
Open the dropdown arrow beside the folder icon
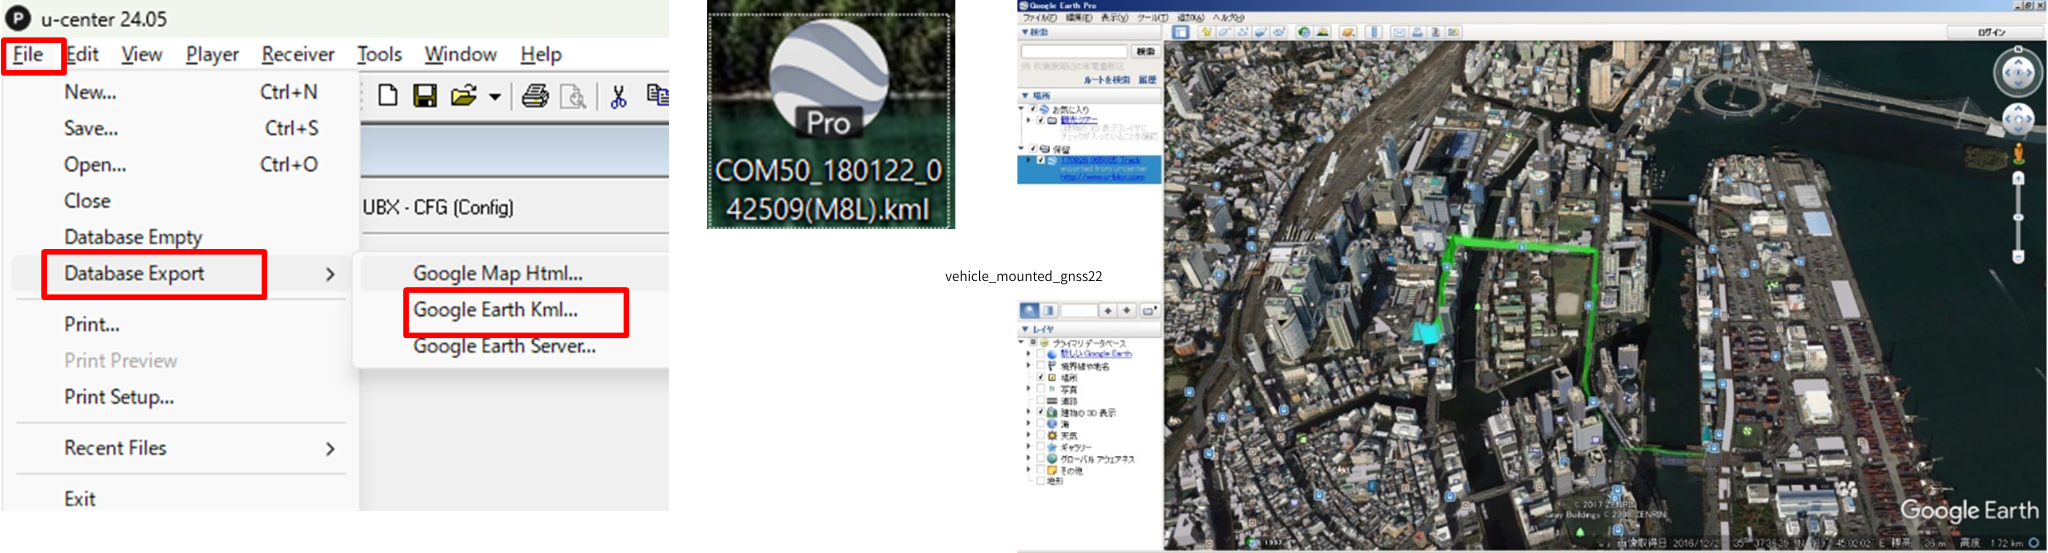(x=495, y=97)
